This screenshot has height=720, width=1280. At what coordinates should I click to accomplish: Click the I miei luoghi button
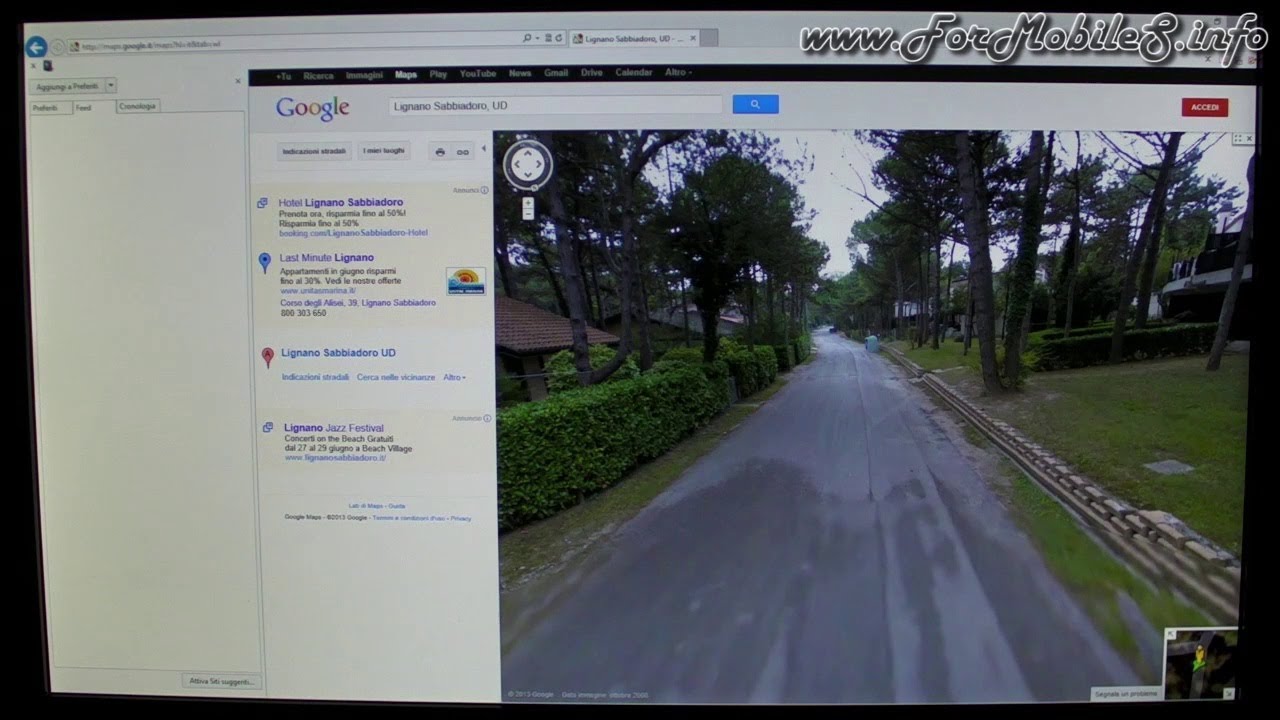pyautogui.click(x=384, y=151)
